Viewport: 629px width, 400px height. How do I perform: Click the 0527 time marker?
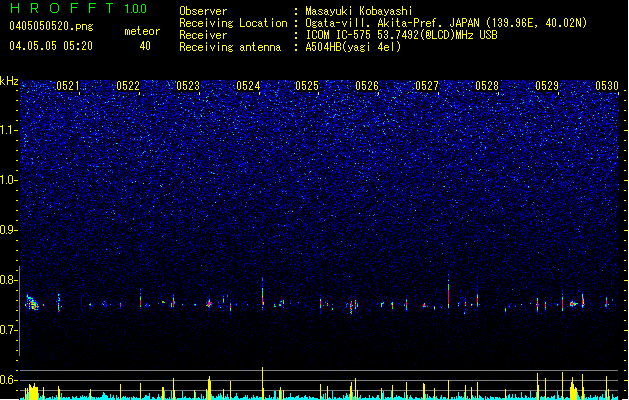[x=427, y=86]
